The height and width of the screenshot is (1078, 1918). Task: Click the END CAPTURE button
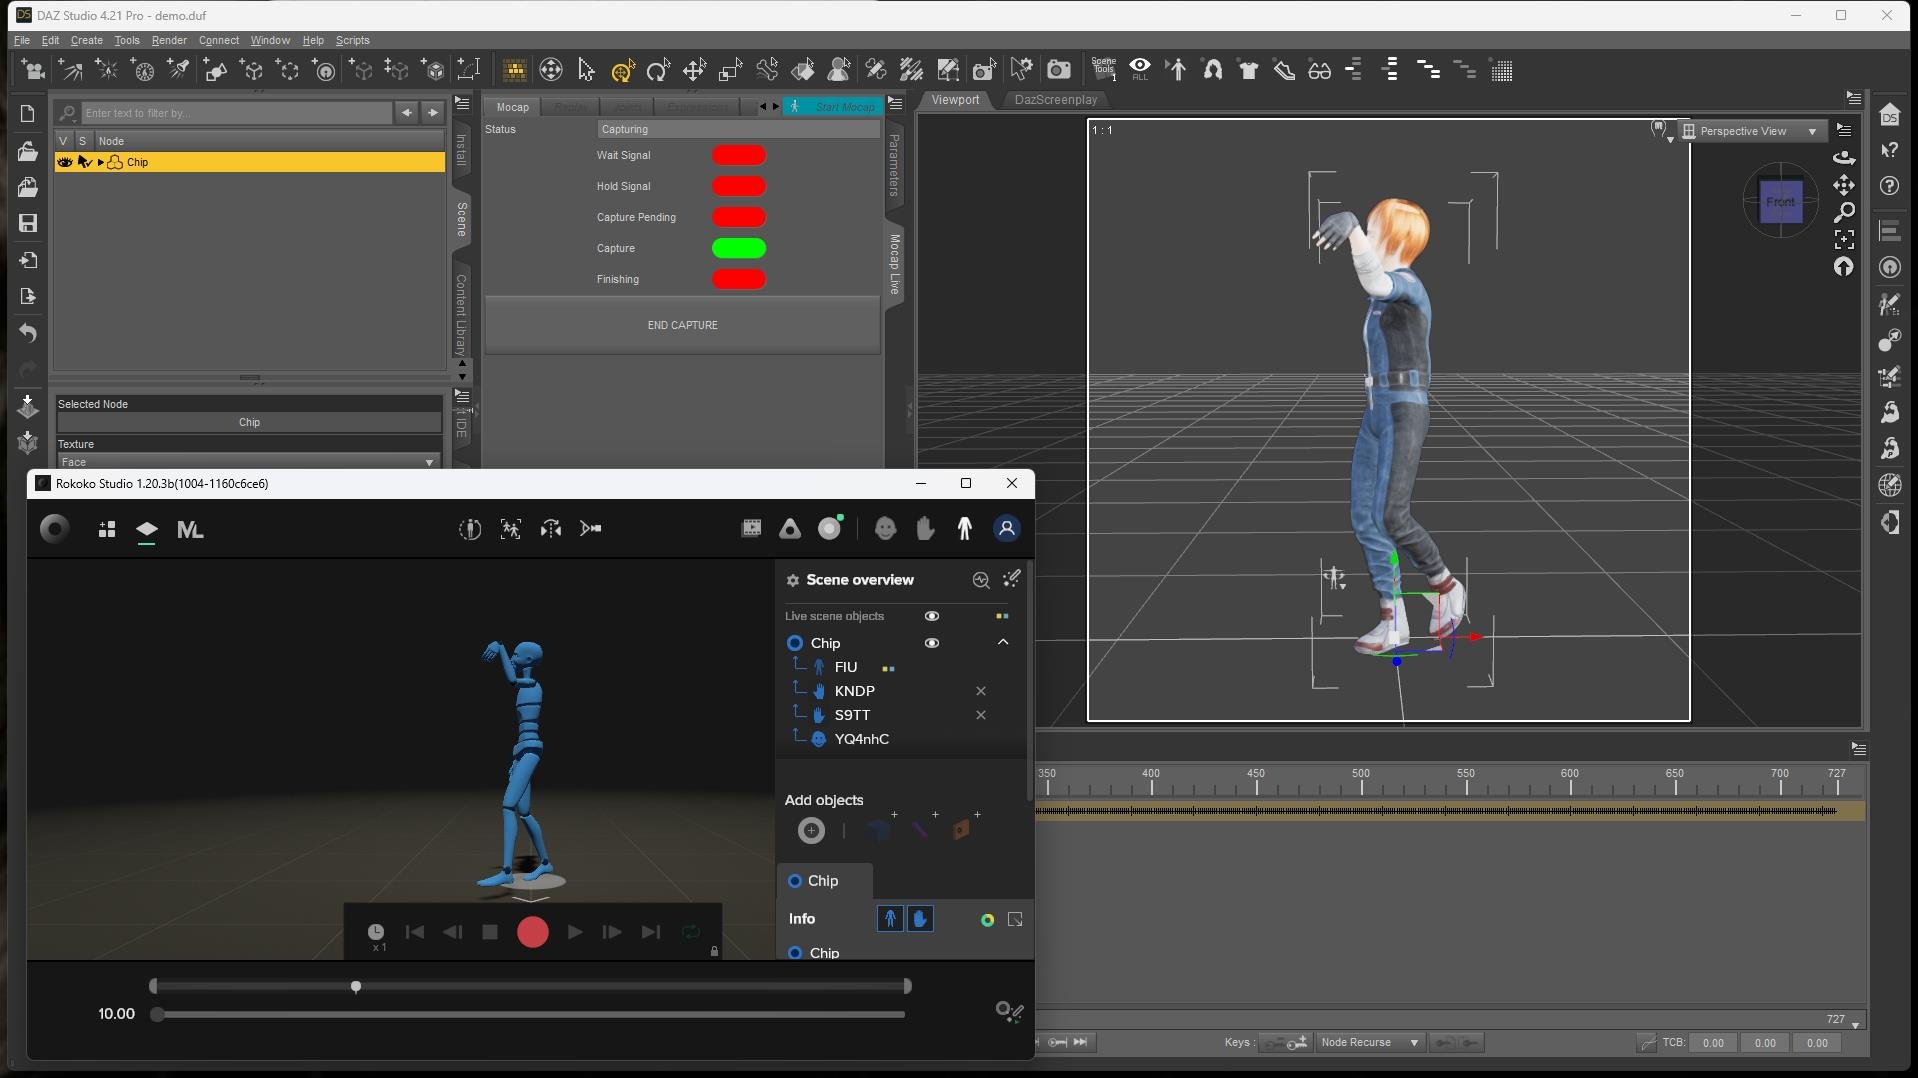682,325
